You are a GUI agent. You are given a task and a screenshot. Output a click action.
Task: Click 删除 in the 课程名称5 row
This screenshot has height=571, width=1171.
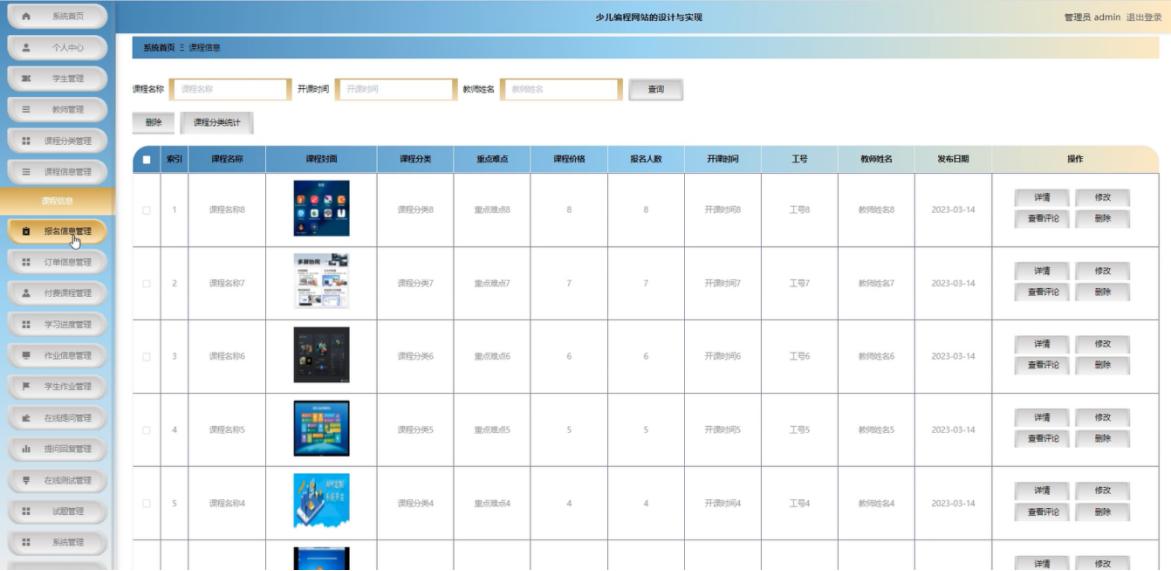pos(1102,439)
